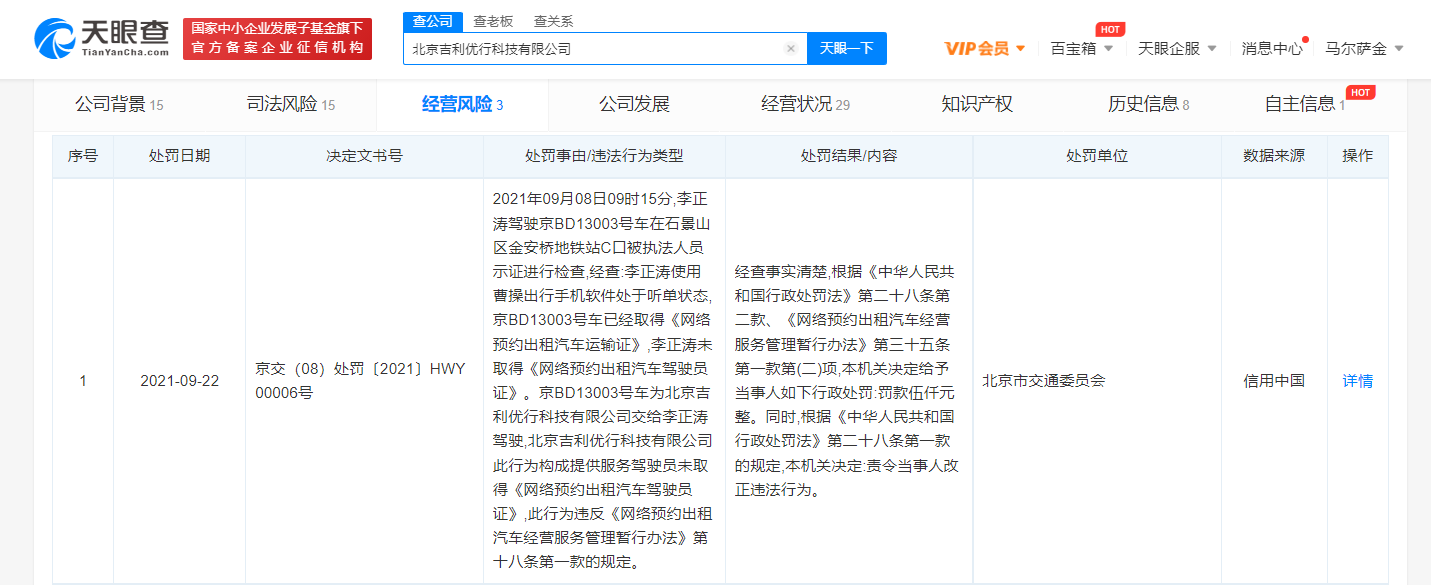Clear the search box with the x icon
1431x585 pixels.
click(x=790, y=48)
